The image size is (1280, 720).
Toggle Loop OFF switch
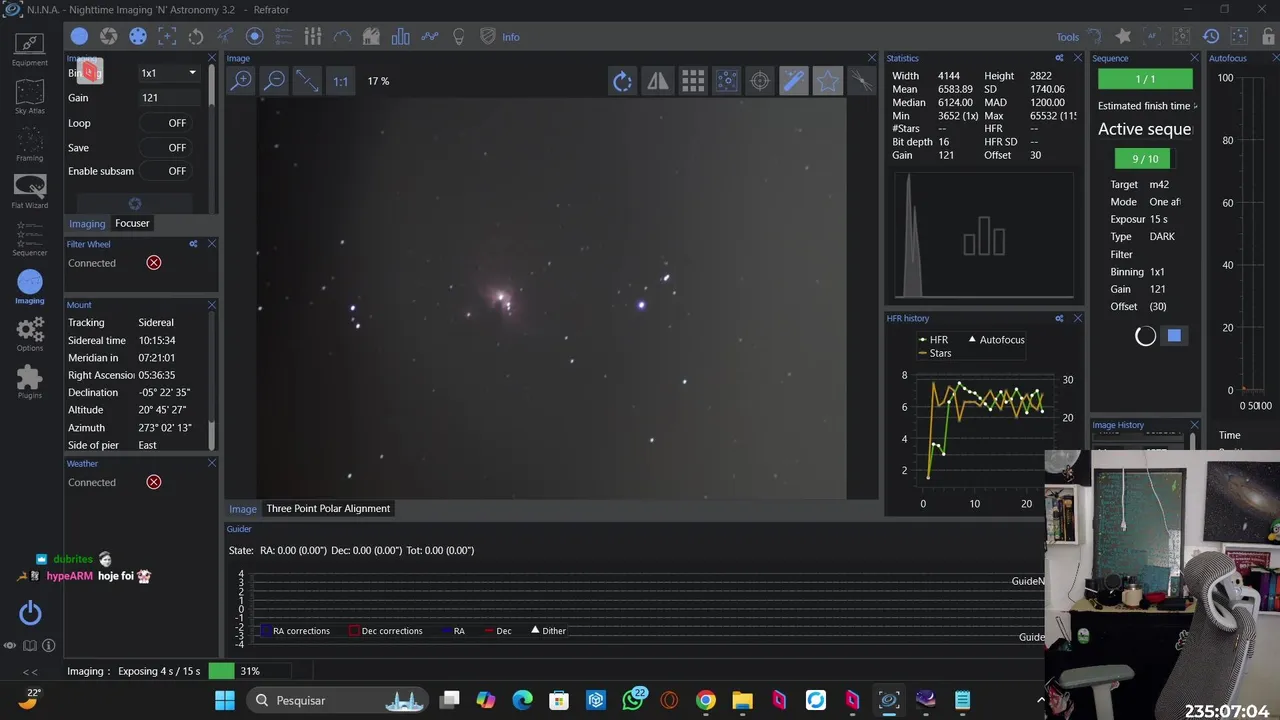pyautogui.click(x=166, y=123)
